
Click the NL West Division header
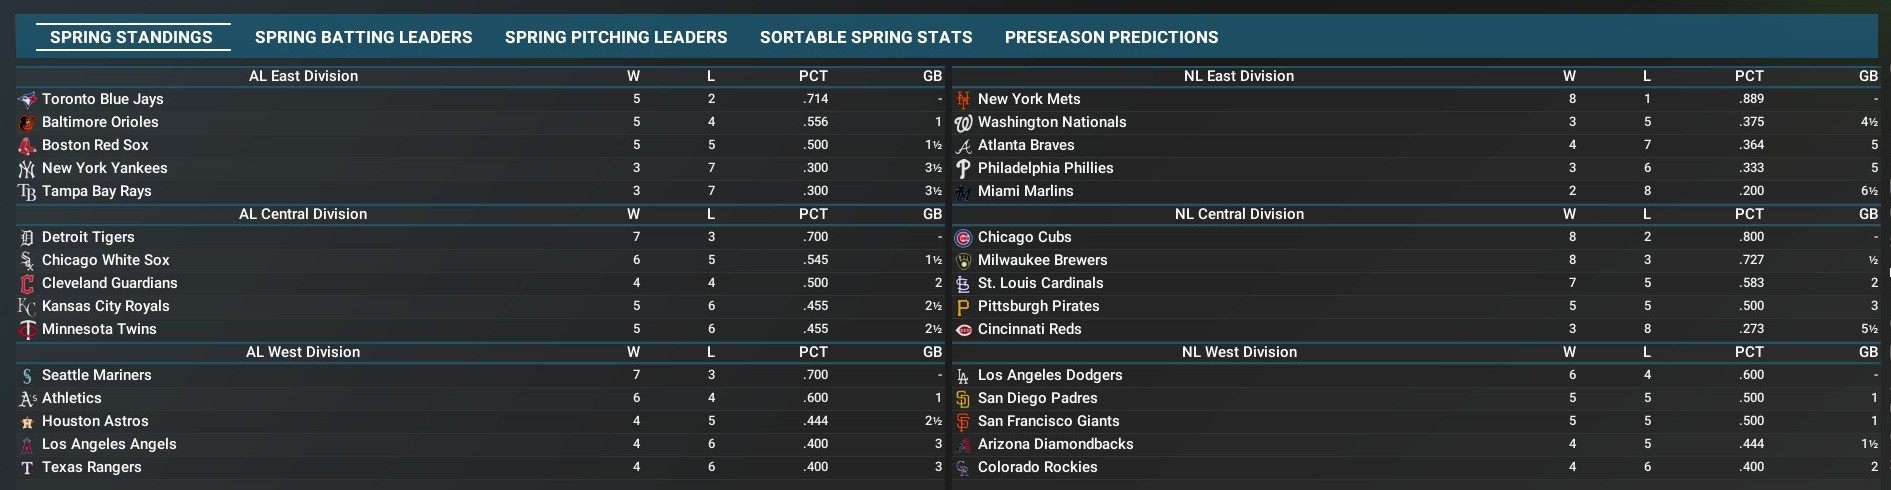coord(1239,352)
